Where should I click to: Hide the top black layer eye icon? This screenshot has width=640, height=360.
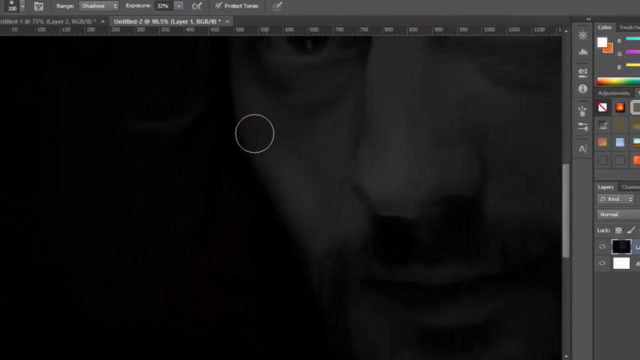click(x=602, y=247)
